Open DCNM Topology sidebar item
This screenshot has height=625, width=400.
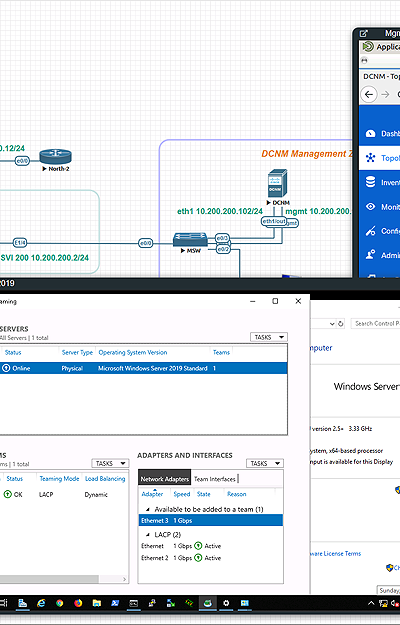click(379, 158)
